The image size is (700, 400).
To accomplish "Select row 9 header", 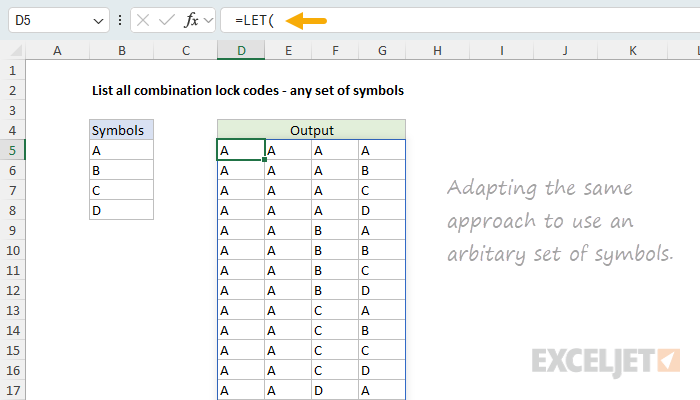I will 12,230.
